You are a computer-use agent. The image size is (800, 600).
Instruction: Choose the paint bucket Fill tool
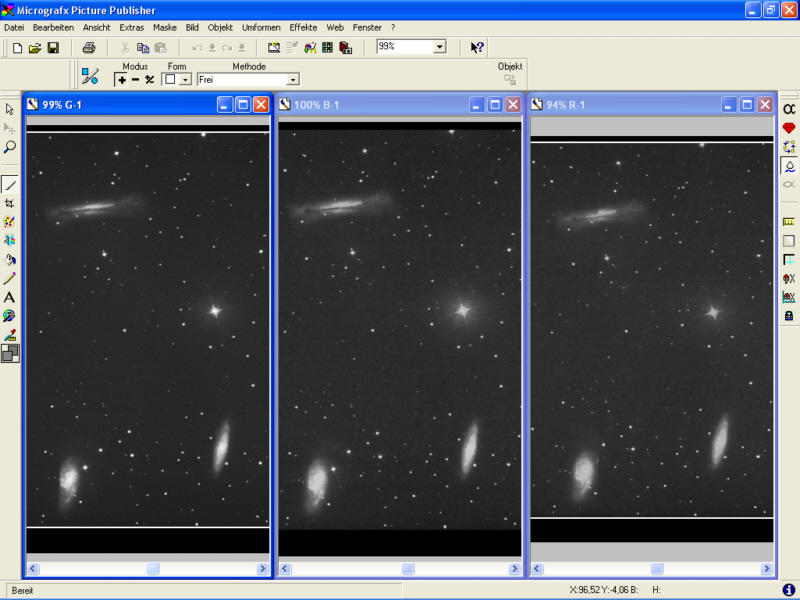coord(10,259)
